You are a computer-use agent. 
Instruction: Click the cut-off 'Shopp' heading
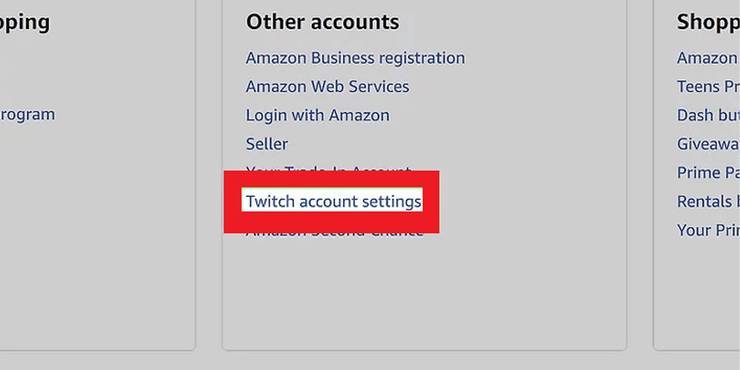pyautogui.click(x=708, y=22)
